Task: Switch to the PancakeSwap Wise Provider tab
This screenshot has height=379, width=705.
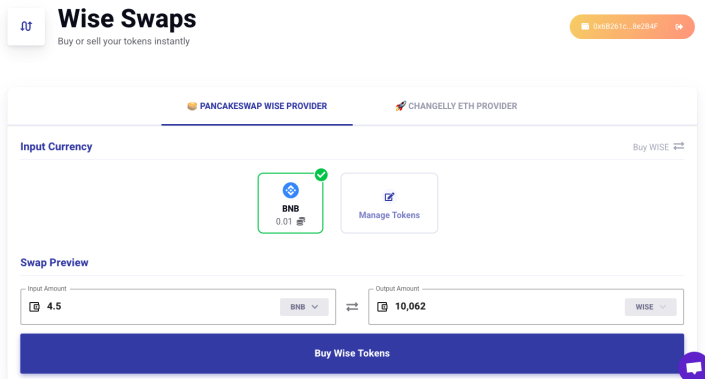Action: coord(257,106)
